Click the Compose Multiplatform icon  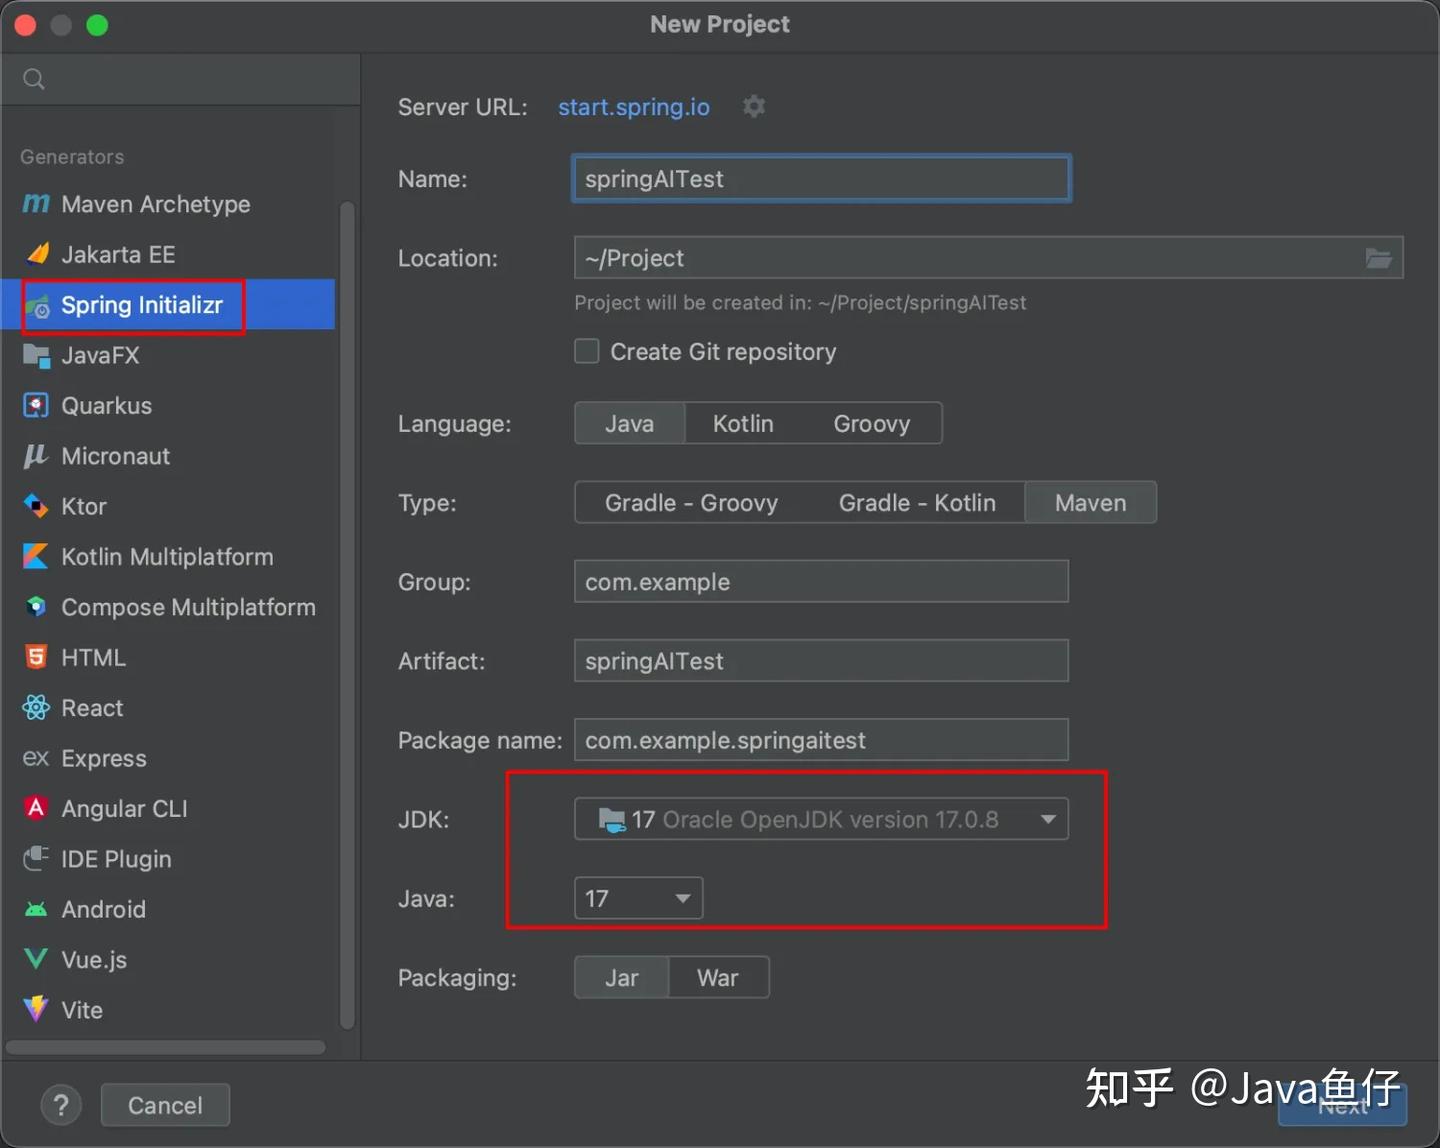(x=36, y=607)
